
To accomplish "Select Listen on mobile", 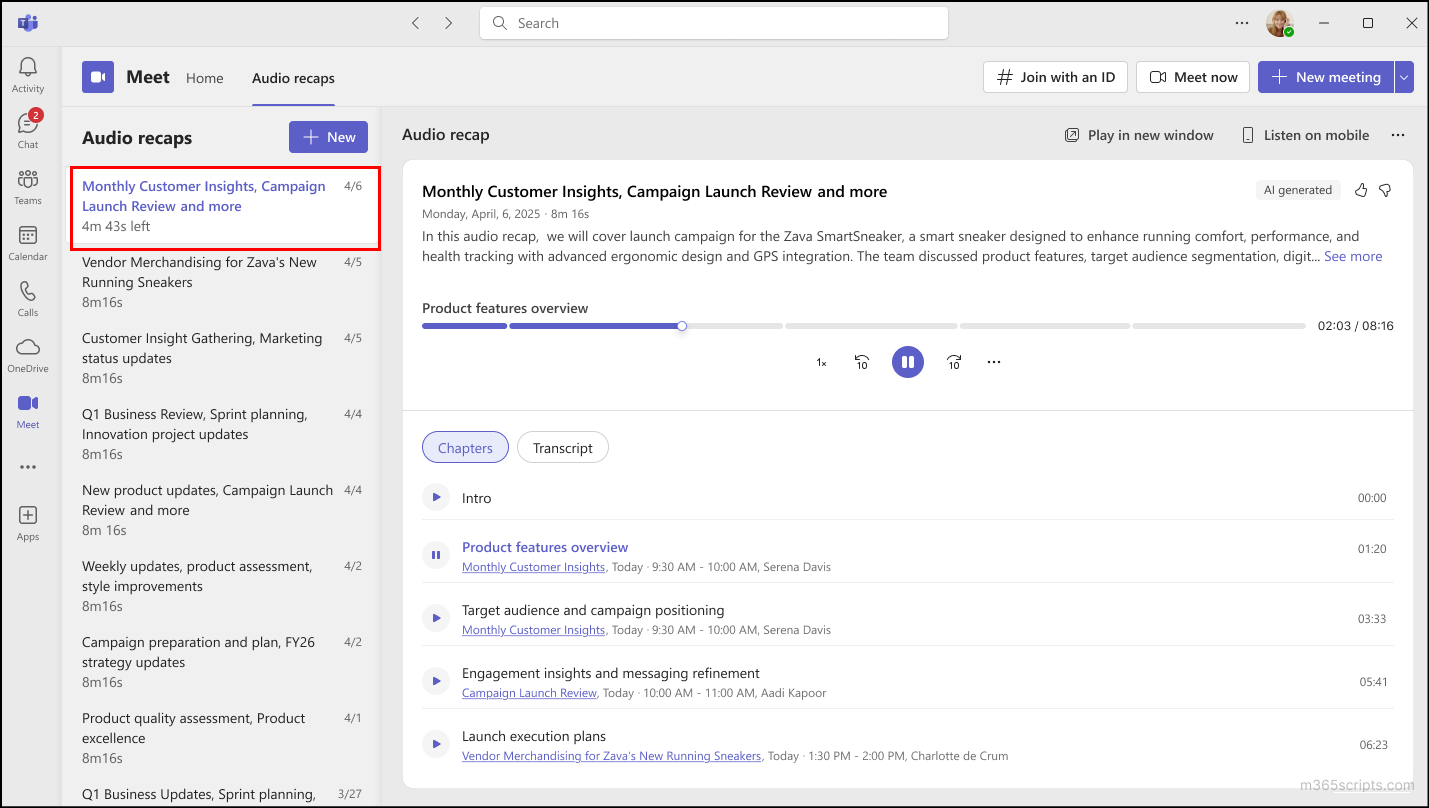I will click(1304, 134).
